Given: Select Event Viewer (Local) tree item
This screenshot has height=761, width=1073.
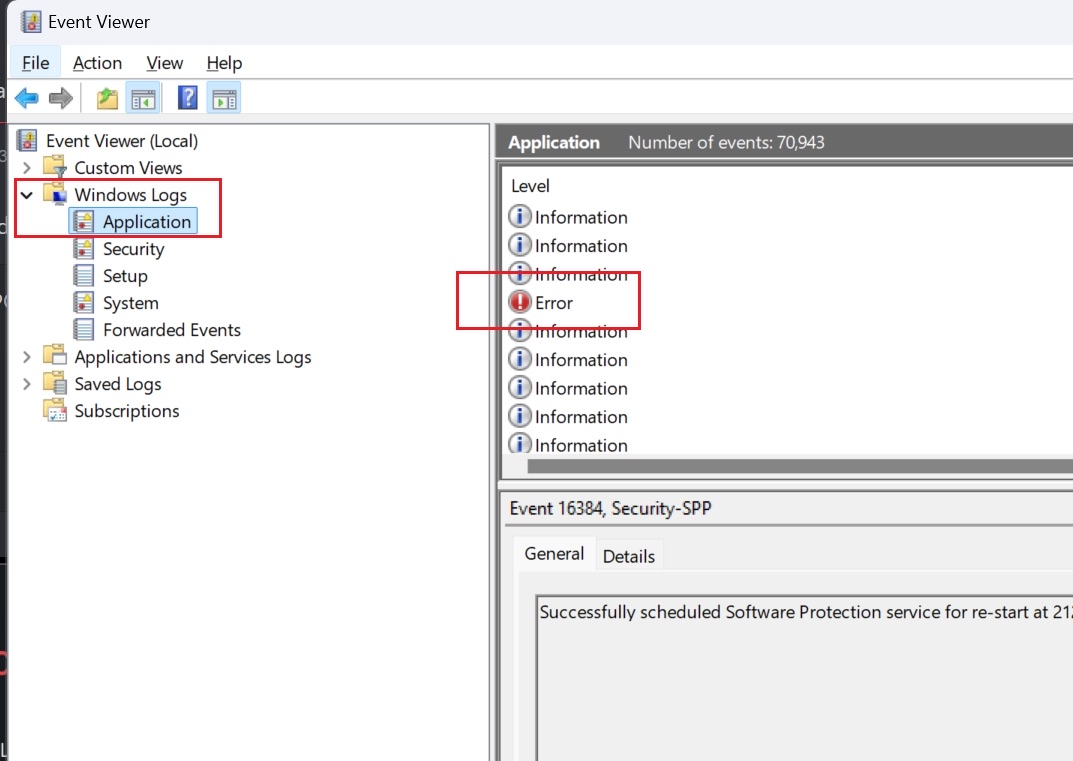Looking at the screenshot, I should (122, 141).
